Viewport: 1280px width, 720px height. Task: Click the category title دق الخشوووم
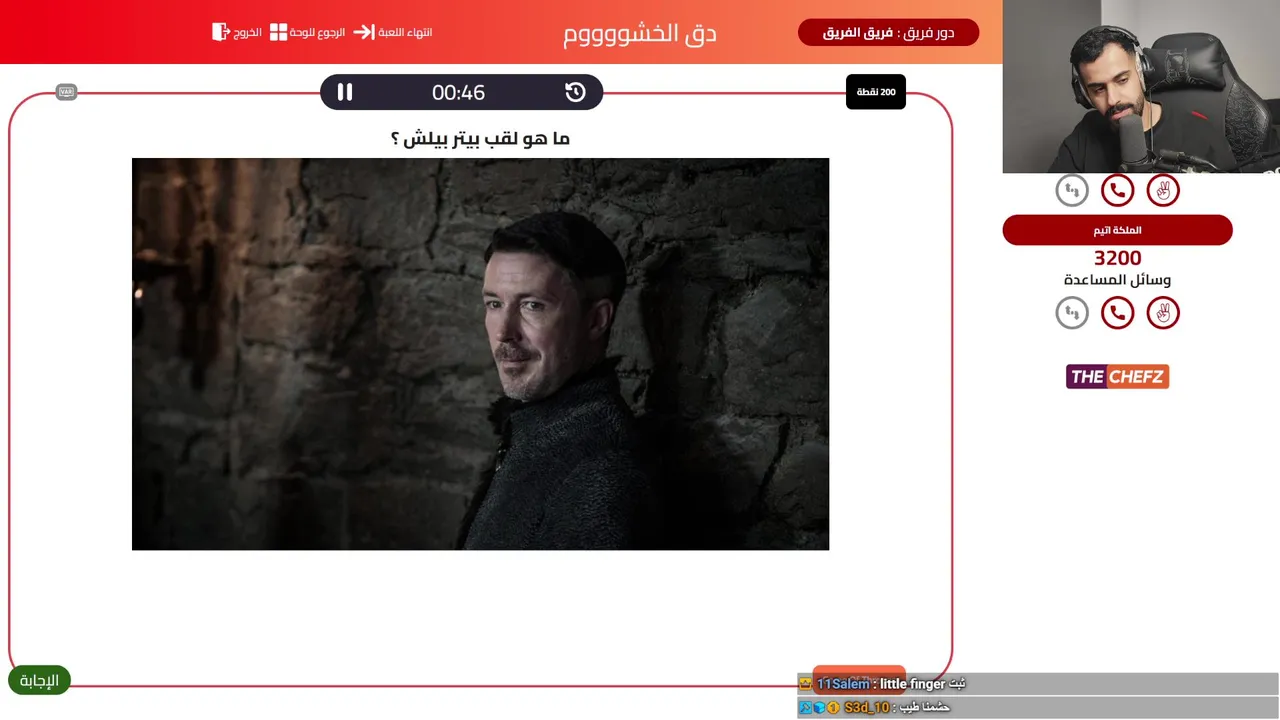click(x=640, y=33)
